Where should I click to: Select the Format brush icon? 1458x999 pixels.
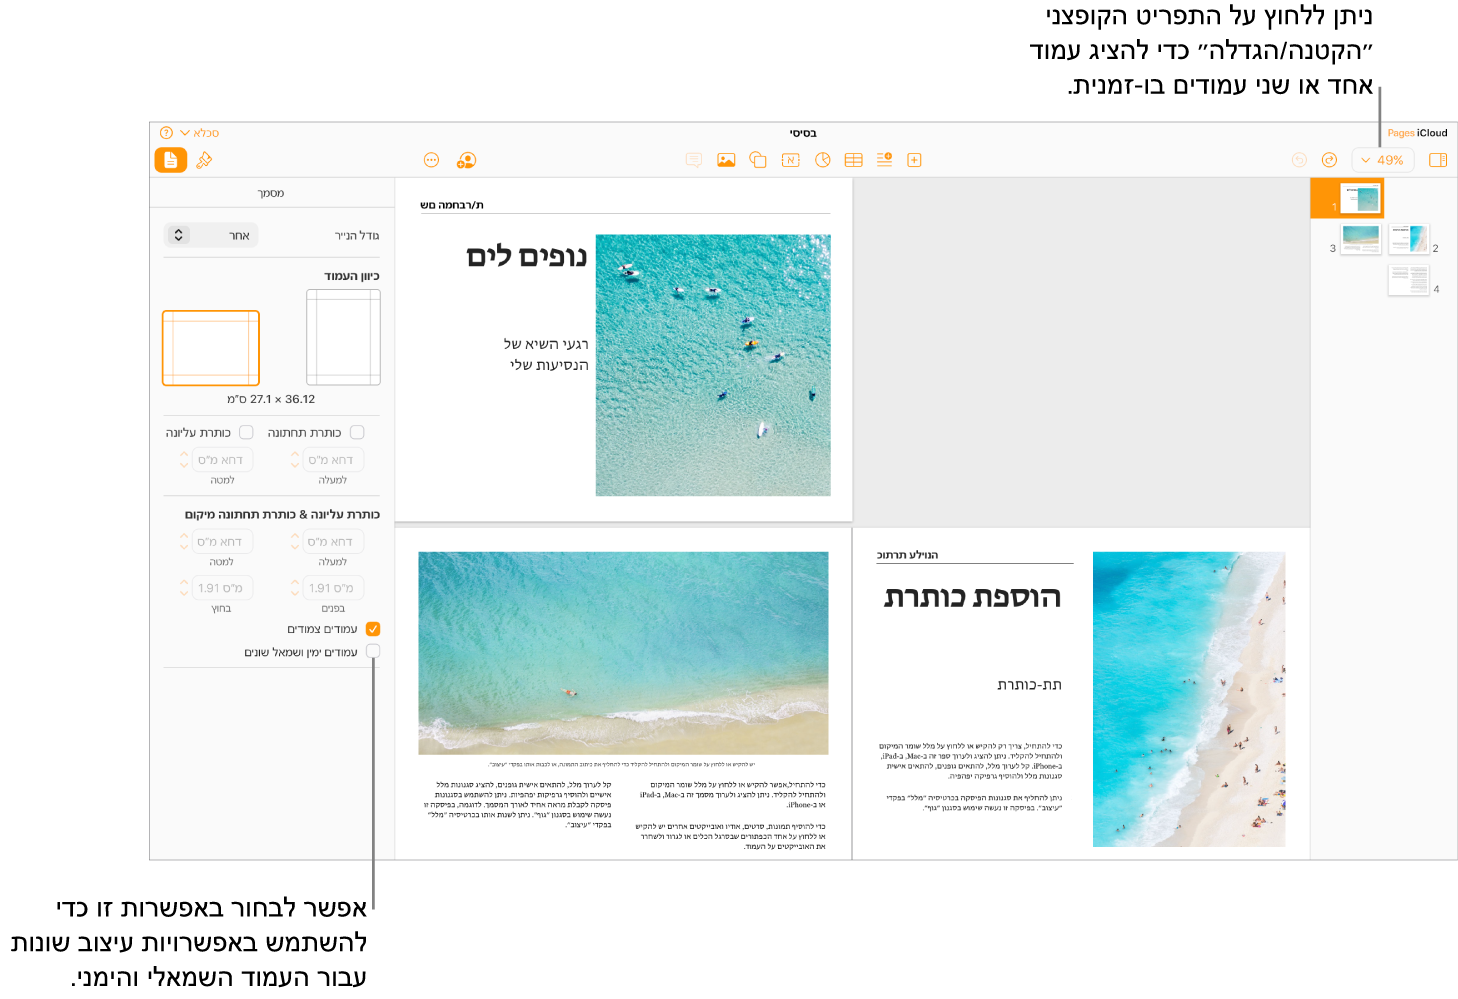204,160
